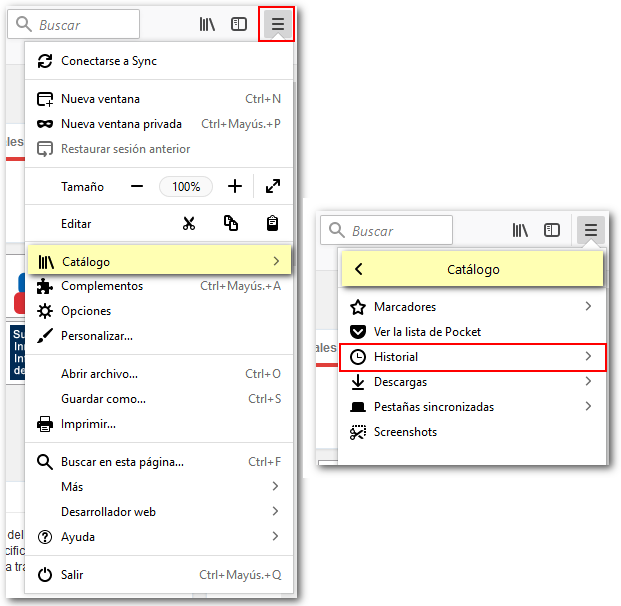Click the back arrow in Catálogo header
Image resolution: width=621 pixels, height=606 pixels.
pos(359,269)
